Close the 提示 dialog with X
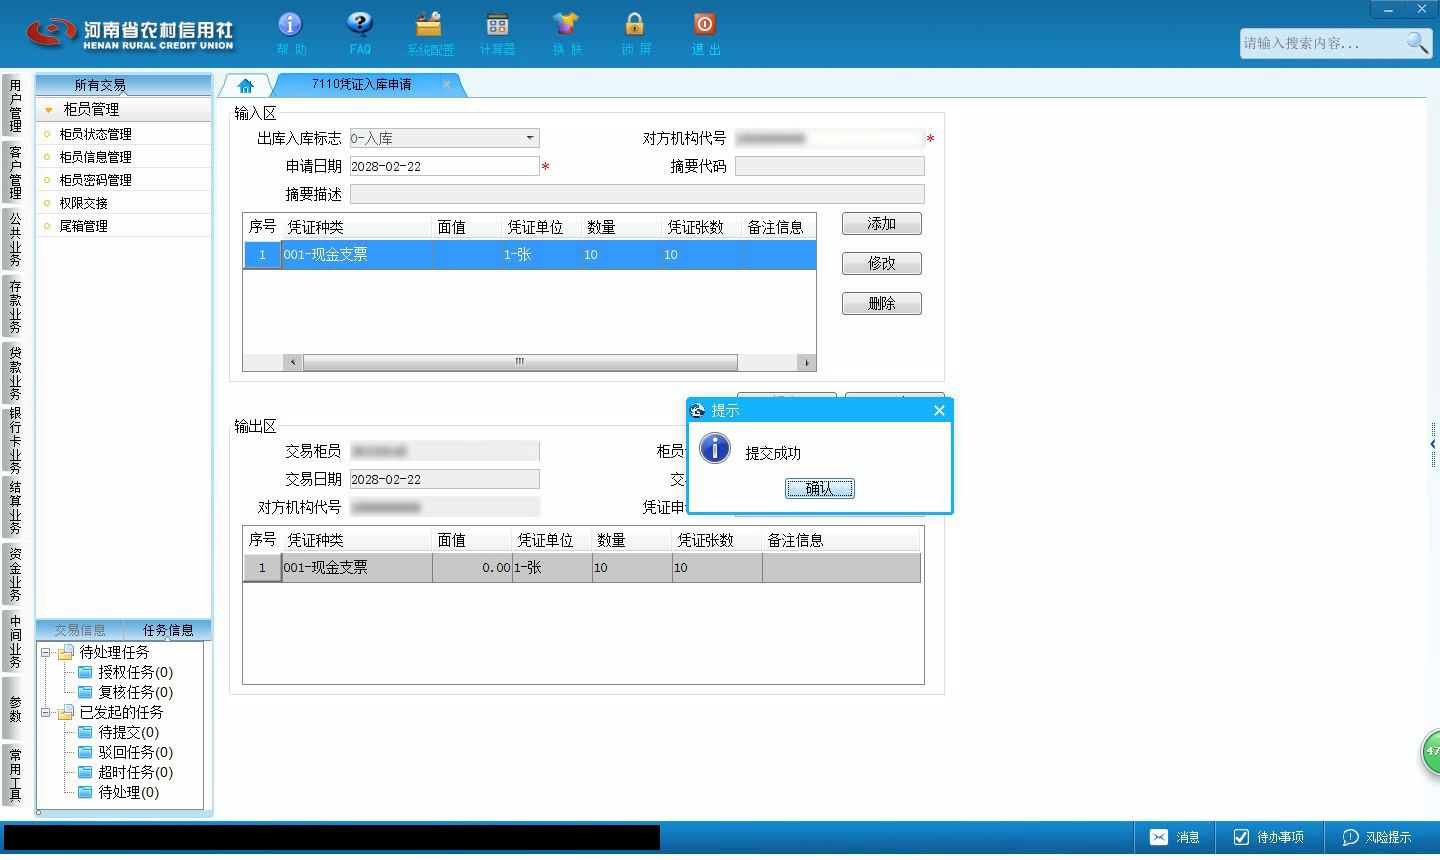1440x860 pixels. coord(939,410)
